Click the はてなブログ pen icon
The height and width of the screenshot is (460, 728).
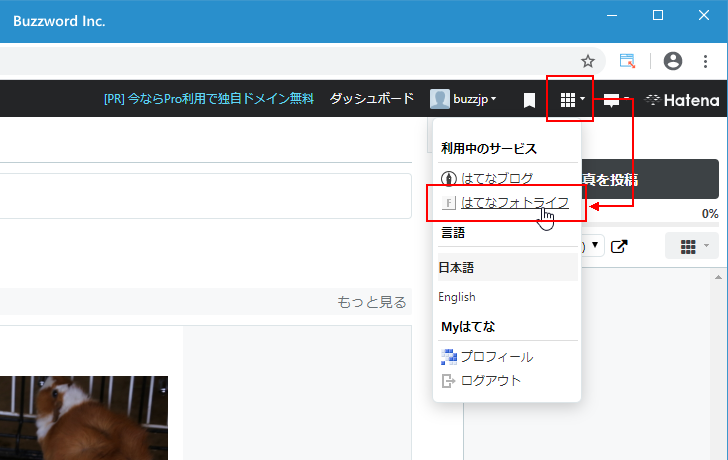[x=448, y=179]
